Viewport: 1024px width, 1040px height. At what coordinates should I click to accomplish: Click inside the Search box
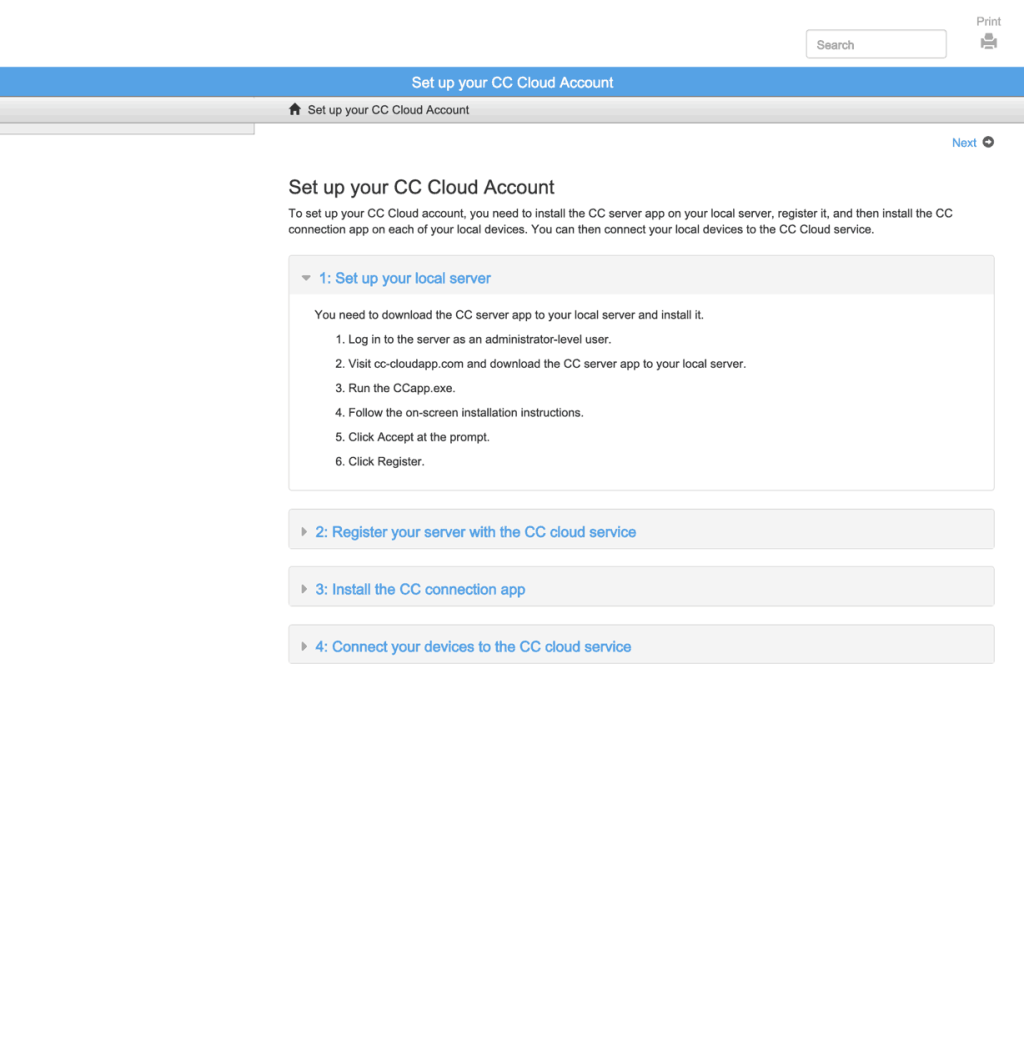[875, 44]
